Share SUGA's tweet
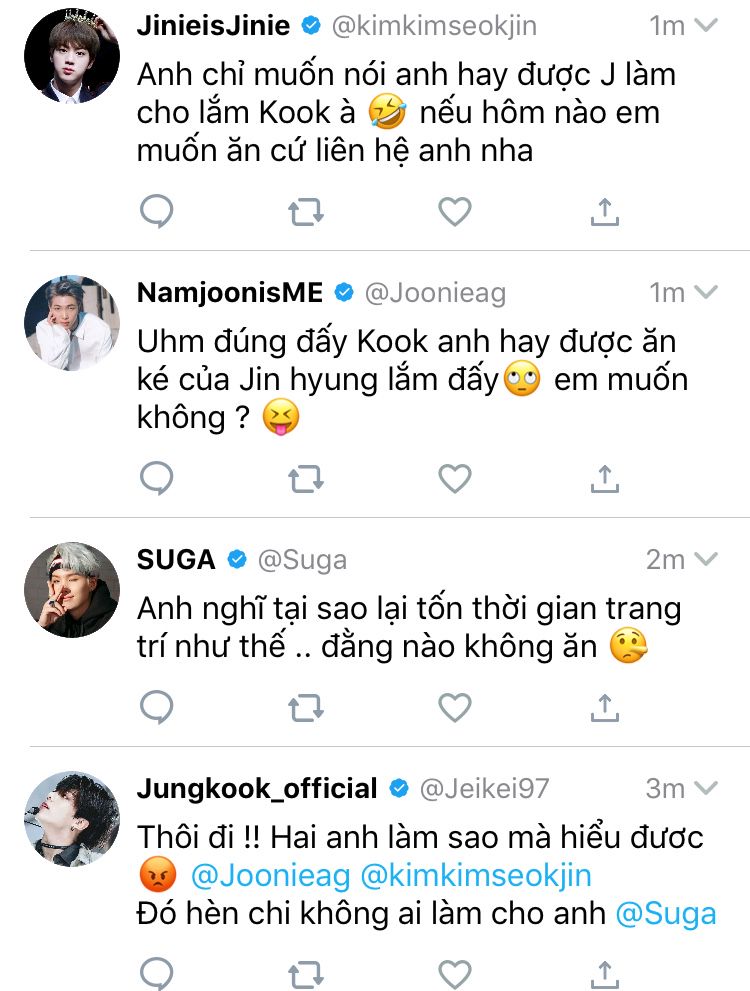The width and height of the screenshot is (750, 991). pos(603,708)
